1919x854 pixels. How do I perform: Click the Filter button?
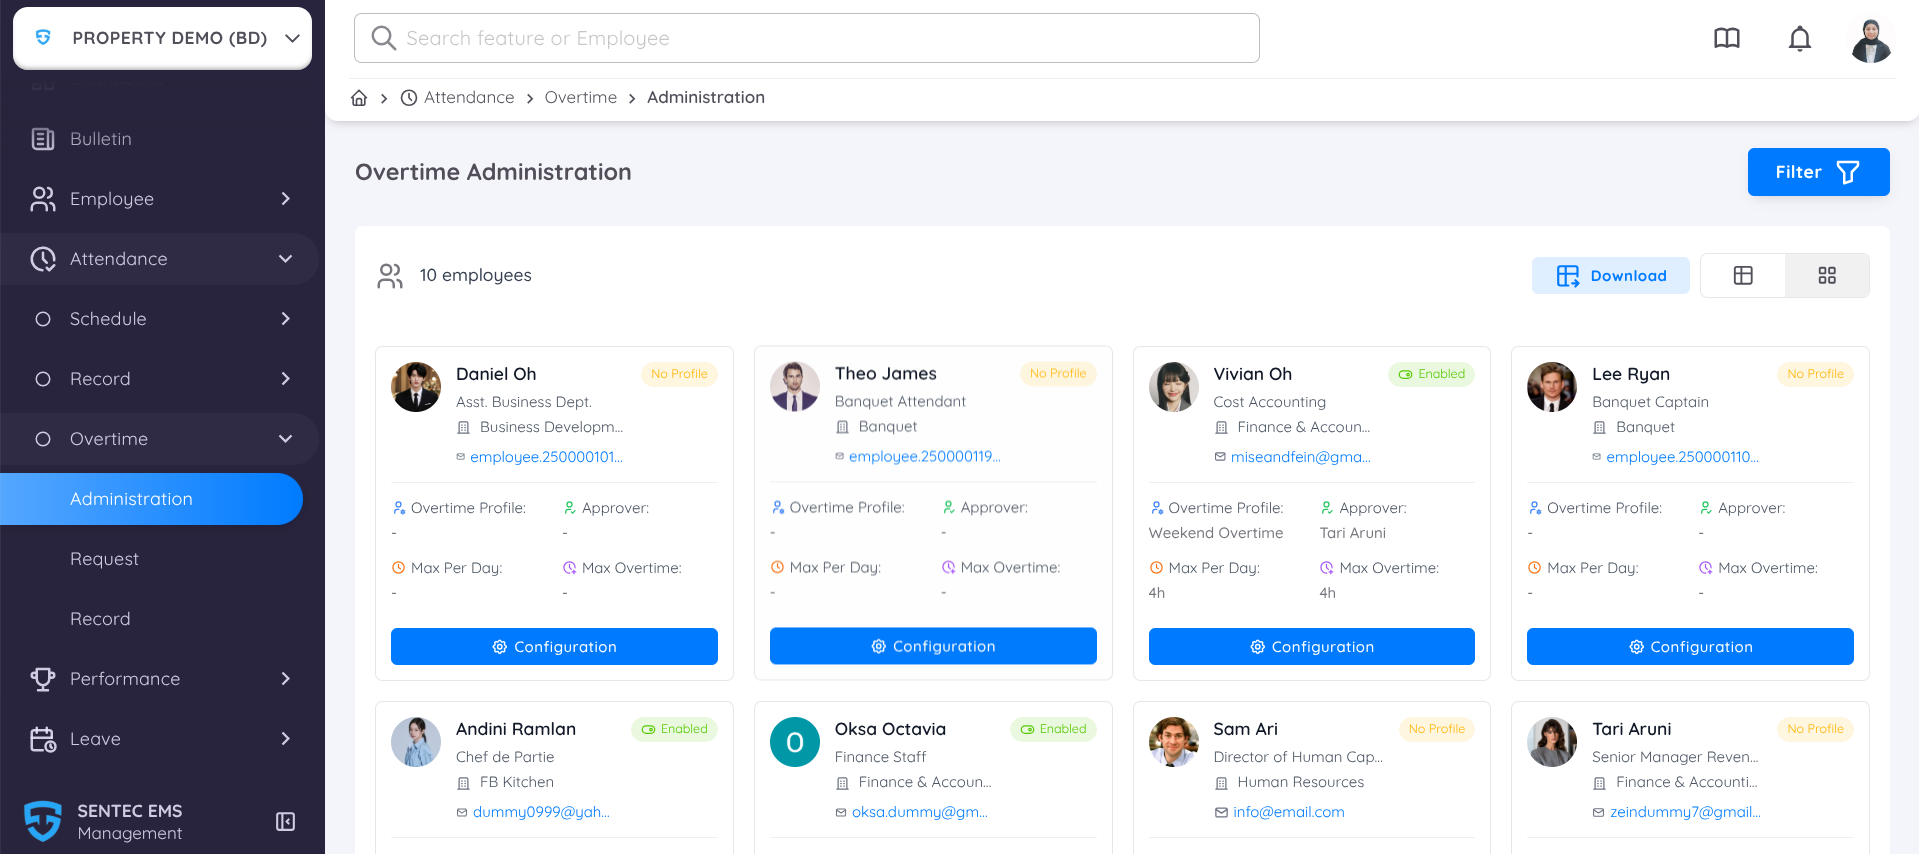click(1818, 172)
